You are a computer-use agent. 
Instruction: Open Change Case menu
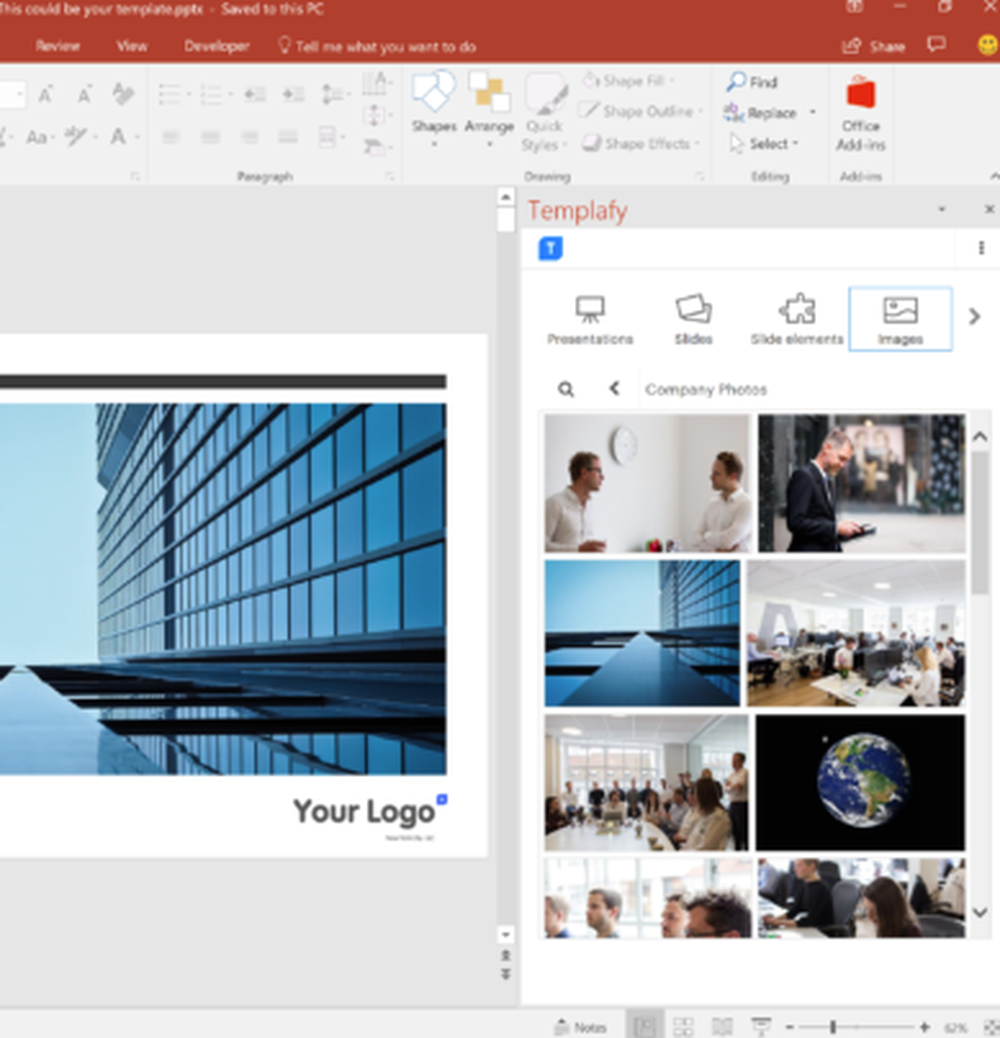tap(39, 137)
